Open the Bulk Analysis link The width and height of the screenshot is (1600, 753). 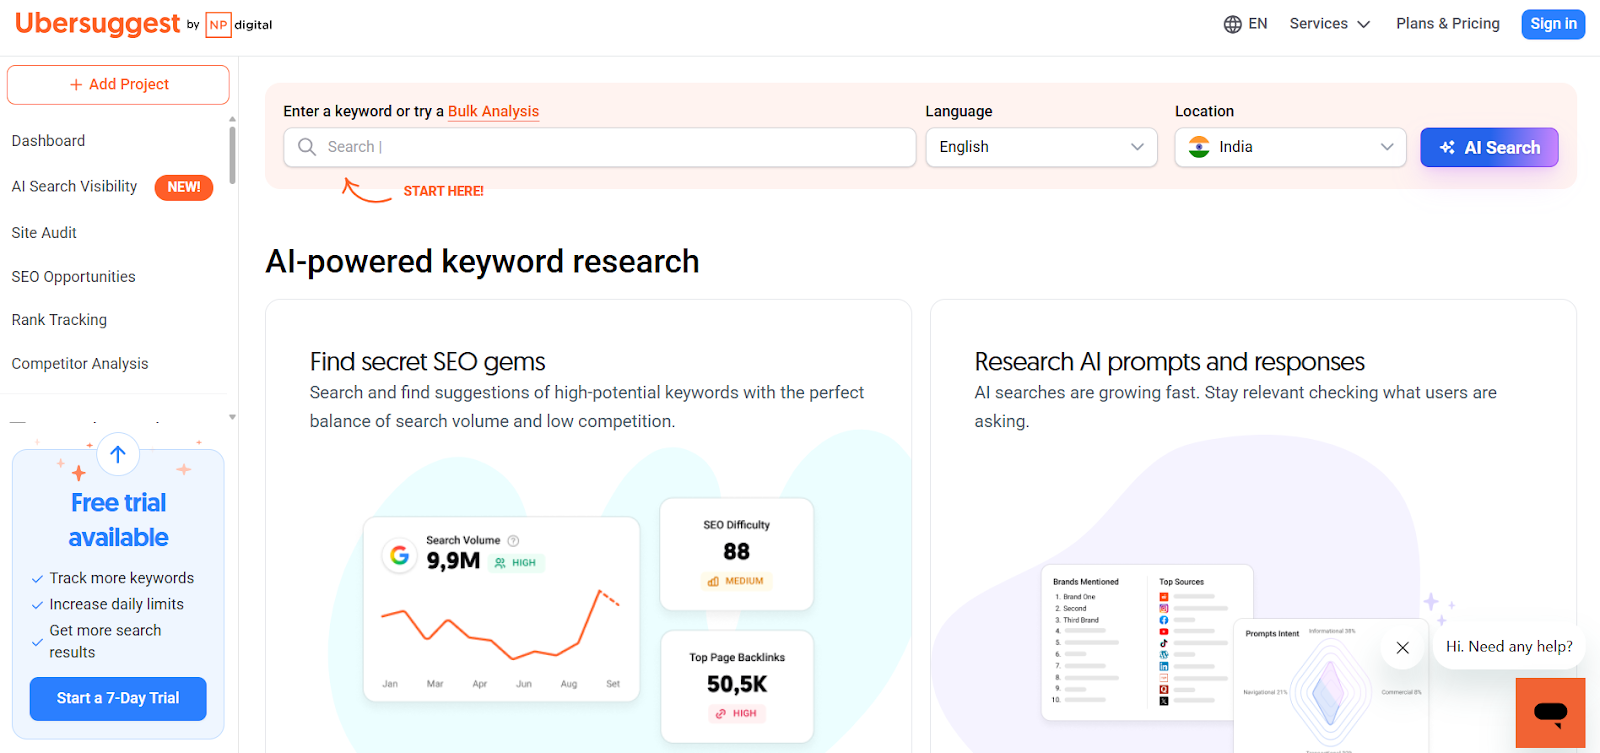493,111
